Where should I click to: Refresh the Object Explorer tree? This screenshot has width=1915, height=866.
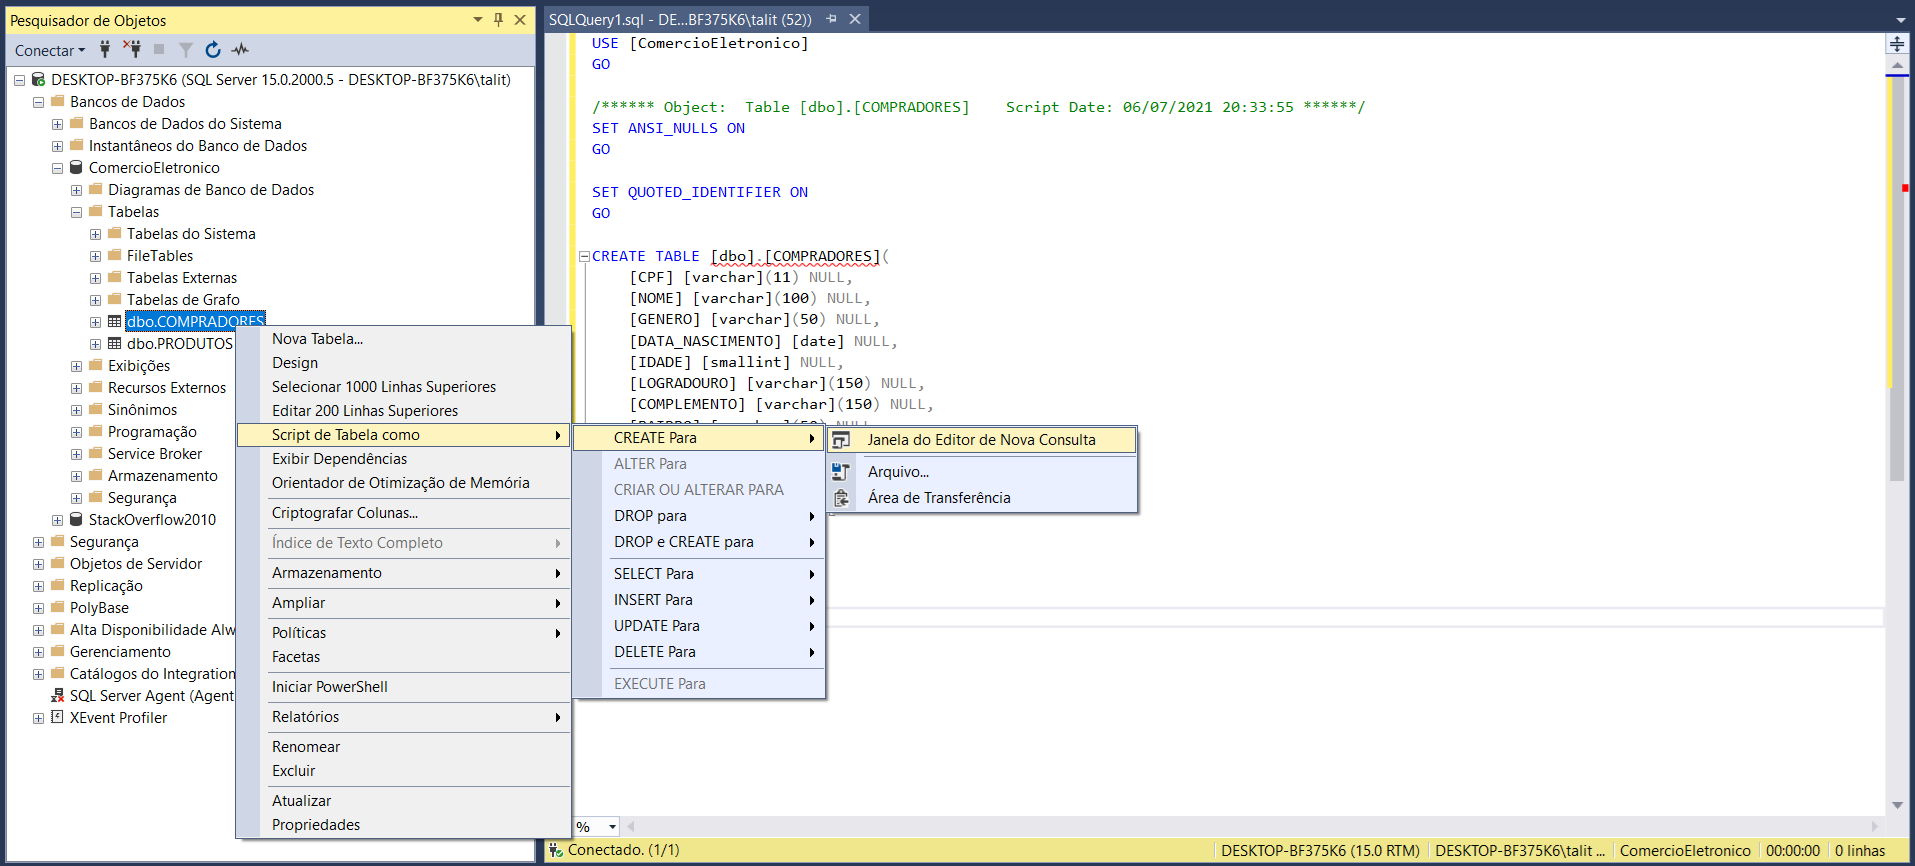click(213, 49)
